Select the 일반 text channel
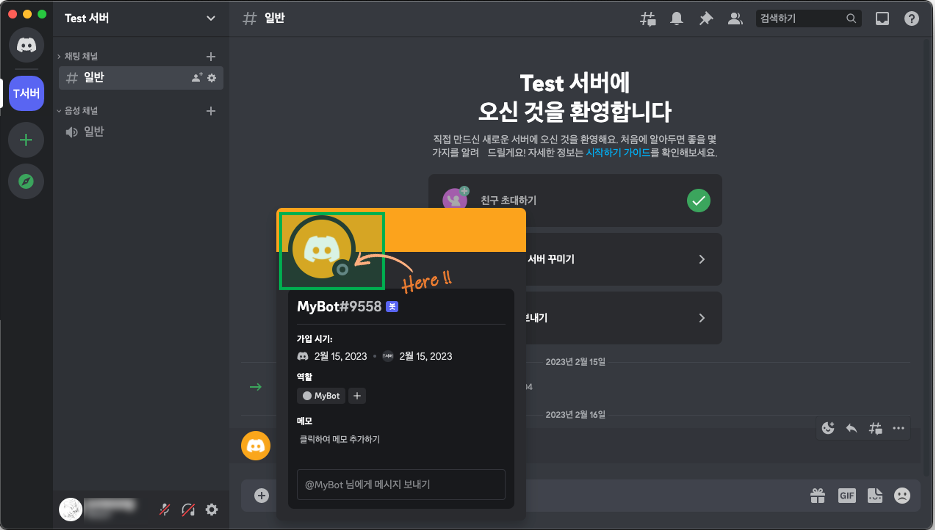The width and height of the screenshot is (935, 530). [141, 78]
